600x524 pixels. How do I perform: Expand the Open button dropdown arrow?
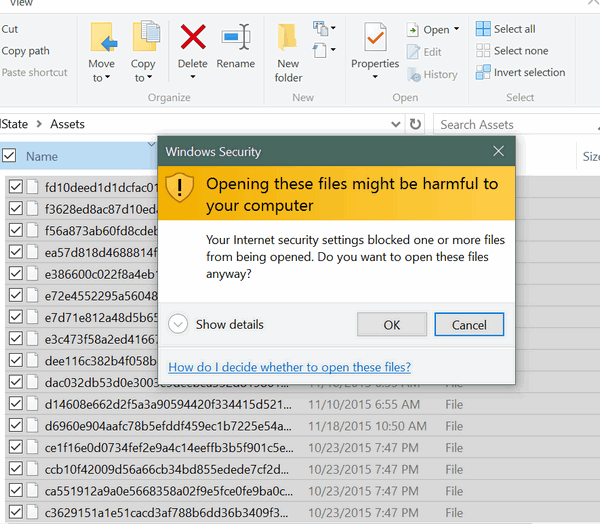click(x=456, y=29)
